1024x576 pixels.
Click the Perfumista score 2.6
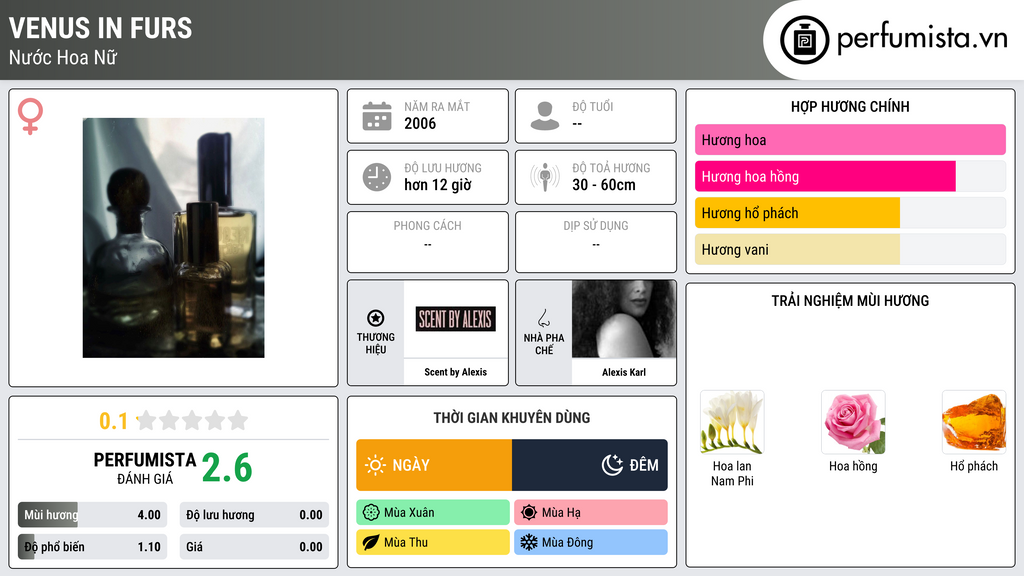point(227,468)
